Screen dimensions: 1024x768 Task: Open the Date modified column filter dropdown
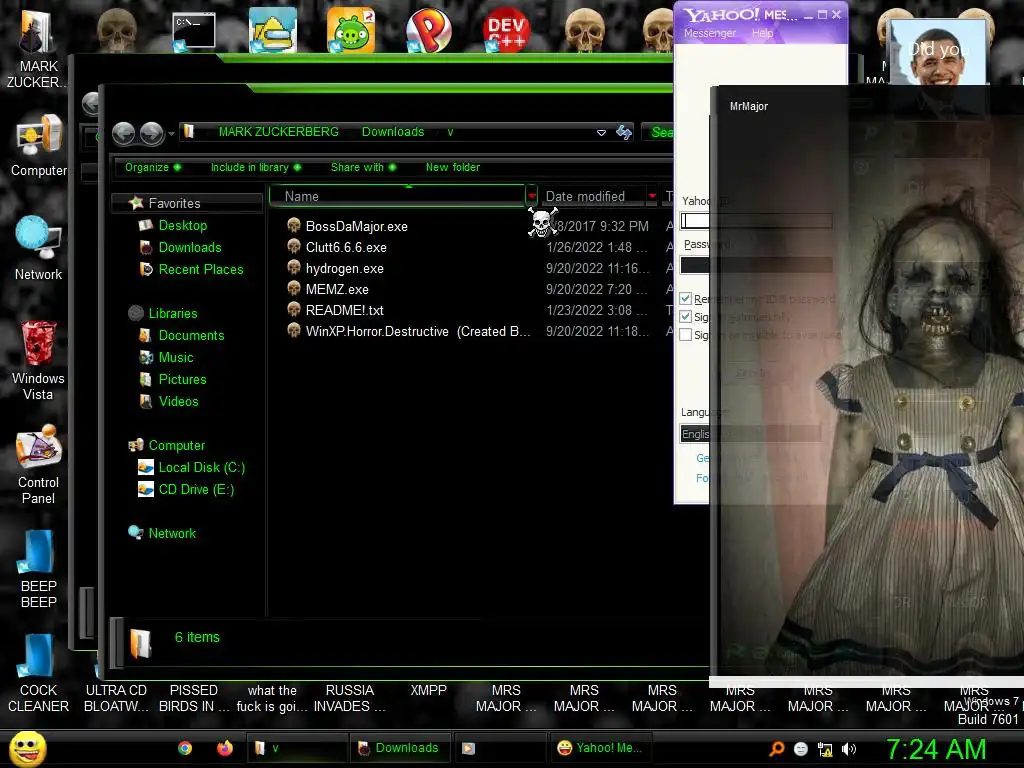[x=652, y=196]
